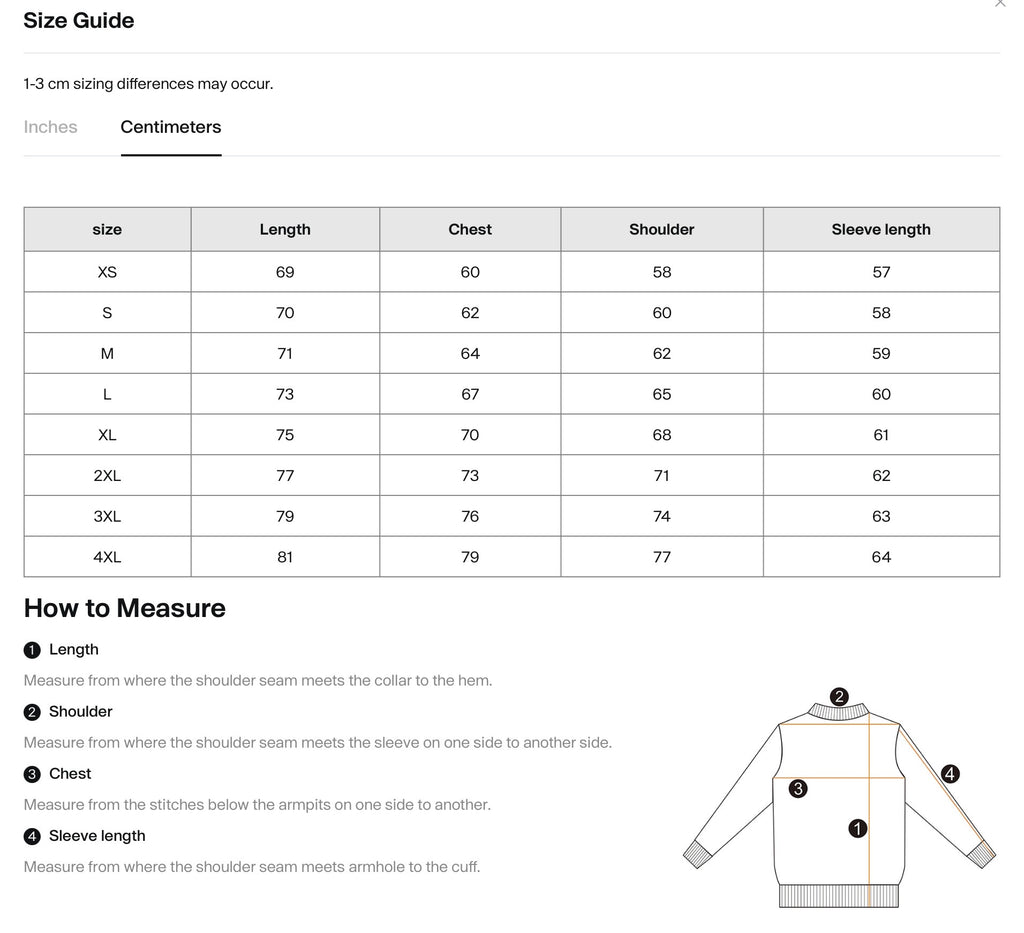1024x933 pixels.
Task: Click the Shoulder column header
Action: point(661,229)
